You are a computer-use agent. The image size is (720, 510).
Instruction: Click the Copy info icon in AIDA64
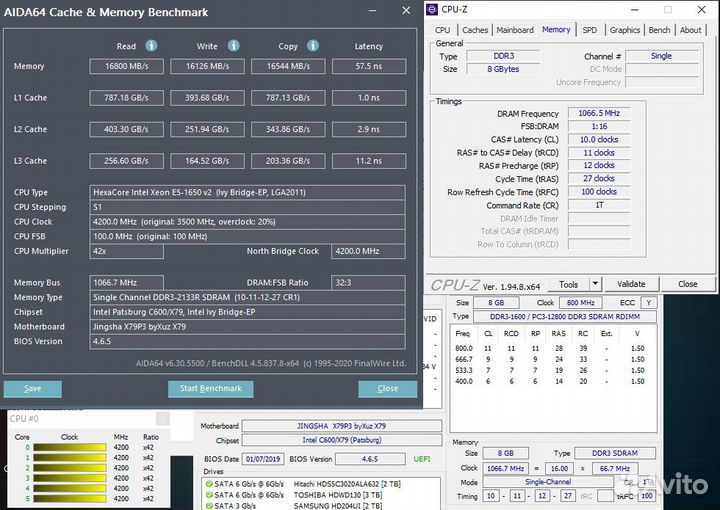pyautogui.click(x=313, y=45)
